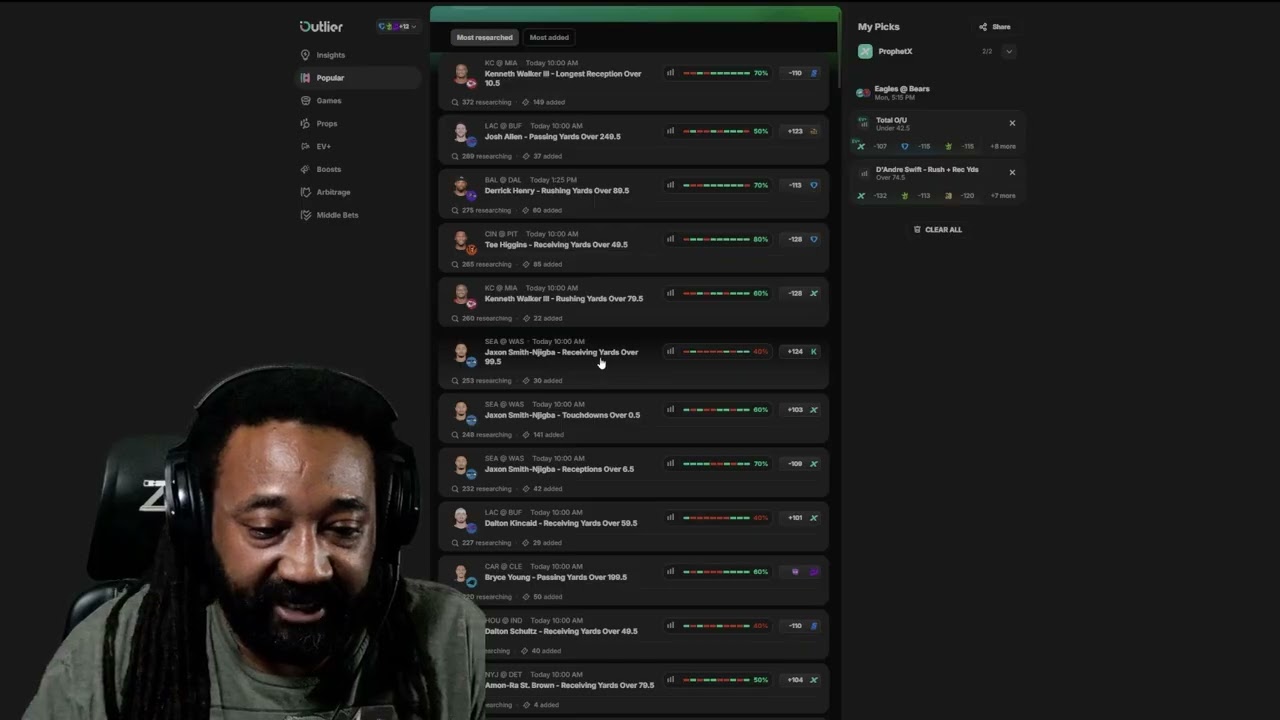The width and height of the screenshot is (1280, 720).
Task: Click the -113 odds for Derrick Henry
Action: tap(802, 185)
